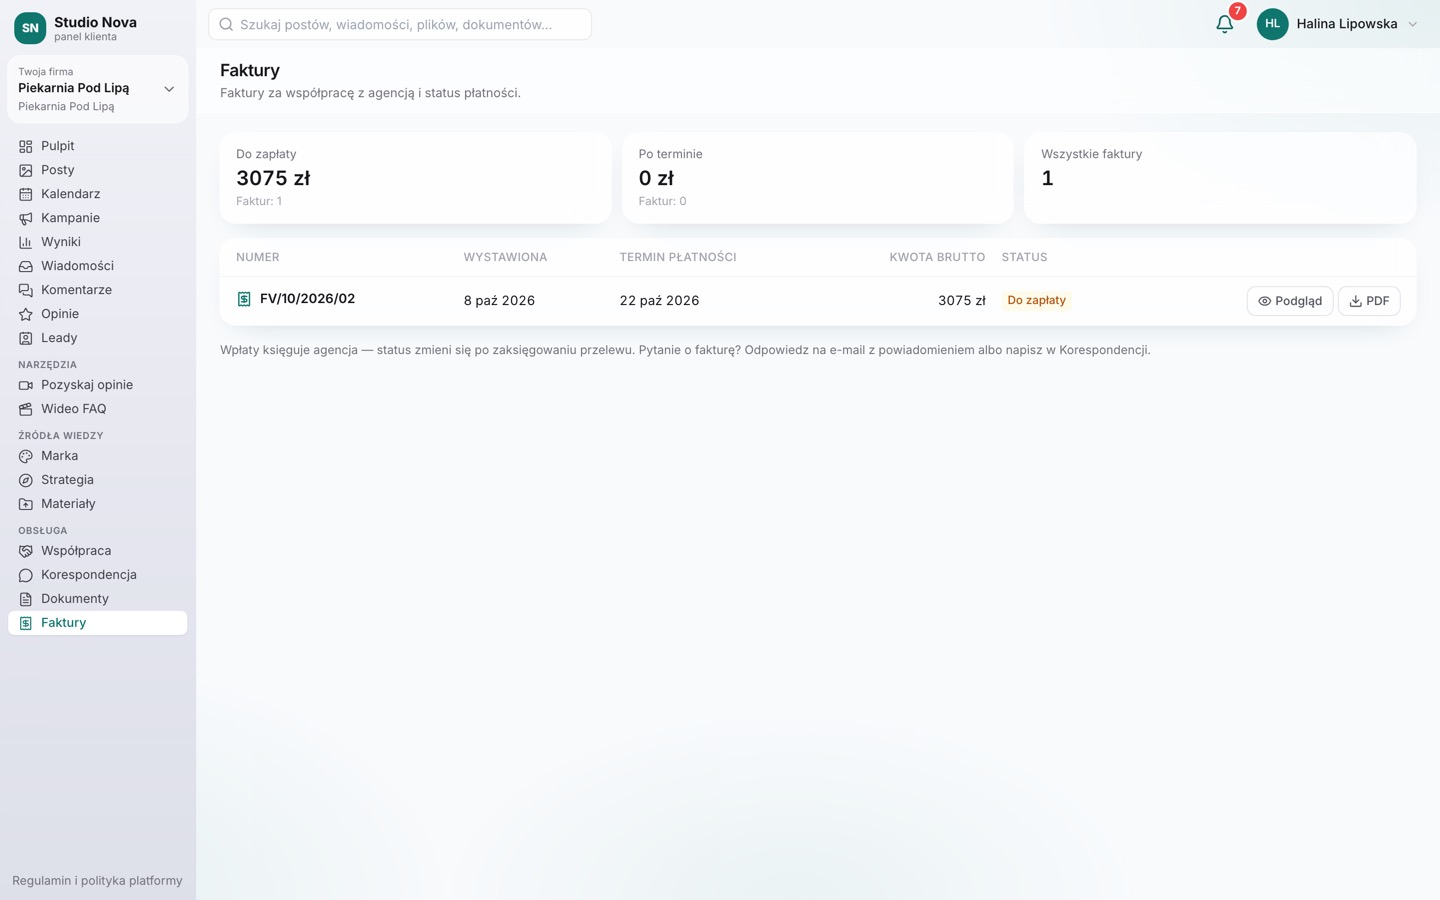Click the invoice icon beside FV/10/2026/02
Screen dimensions: 1440x900
pos(244,299)
